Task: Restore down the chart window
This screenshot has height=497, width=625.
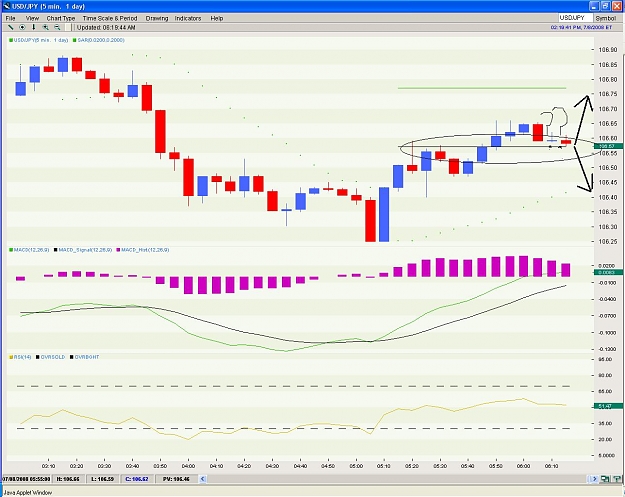Action: [605, 6]
